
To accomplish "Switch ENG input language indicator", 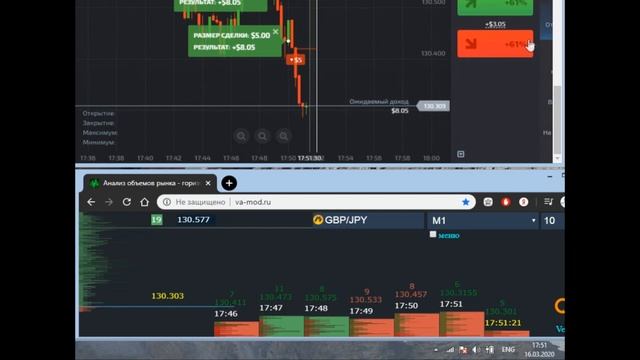I will point(508,350).
